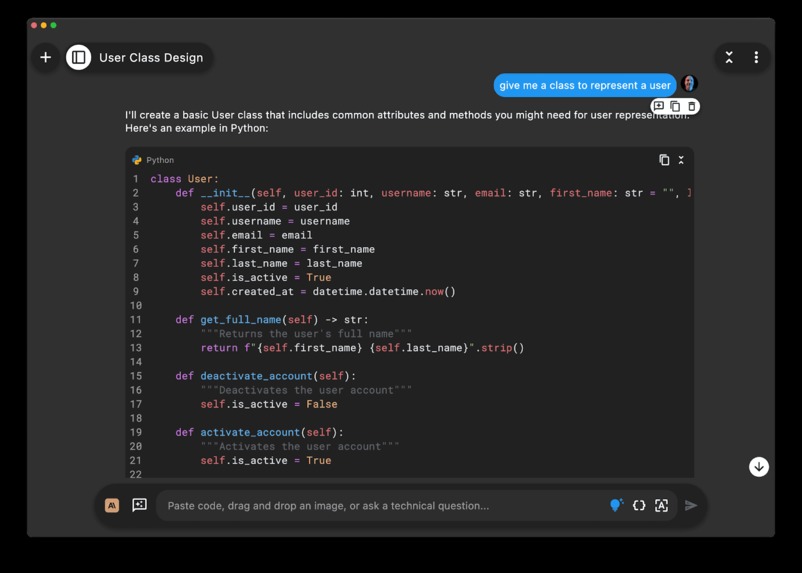Click the '"""Deactivates the user account"""' docstring
This screenshot has width=802, height=573.
point(306,390)
